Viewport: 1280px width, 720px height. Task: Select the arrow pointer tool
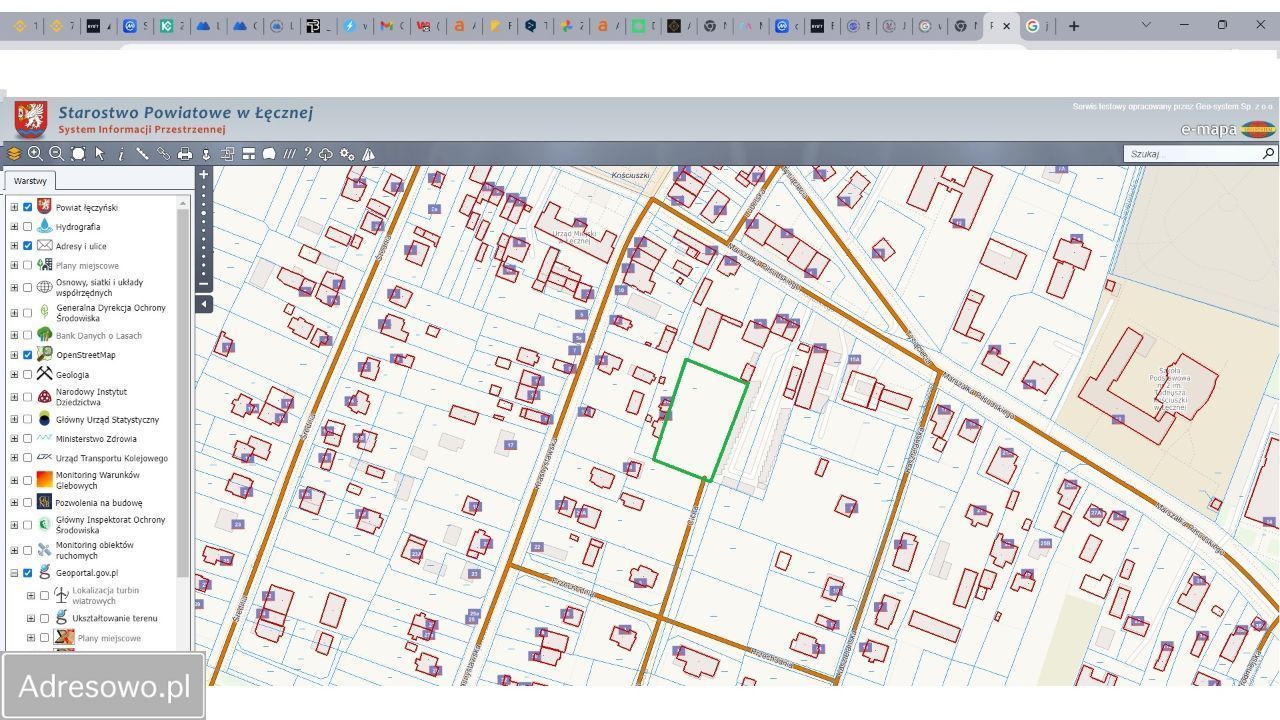click(x=100, y=154)
